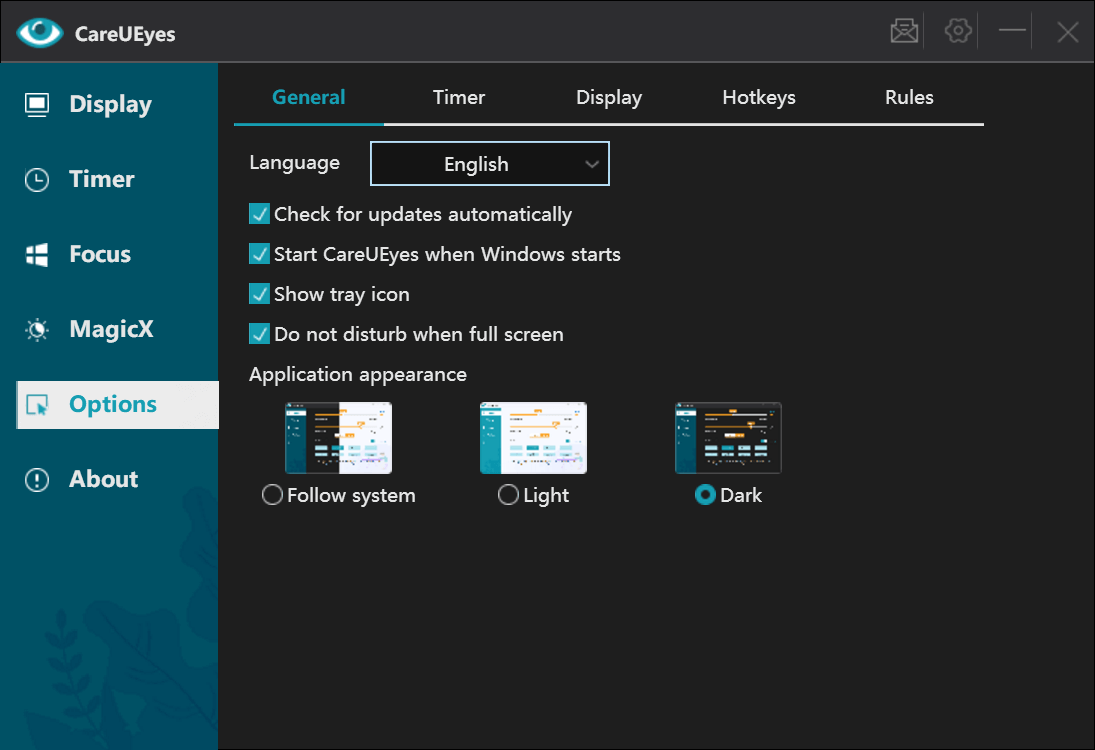
Task: Click the Timer clock icon in sidebar
Action: [37, 179]
